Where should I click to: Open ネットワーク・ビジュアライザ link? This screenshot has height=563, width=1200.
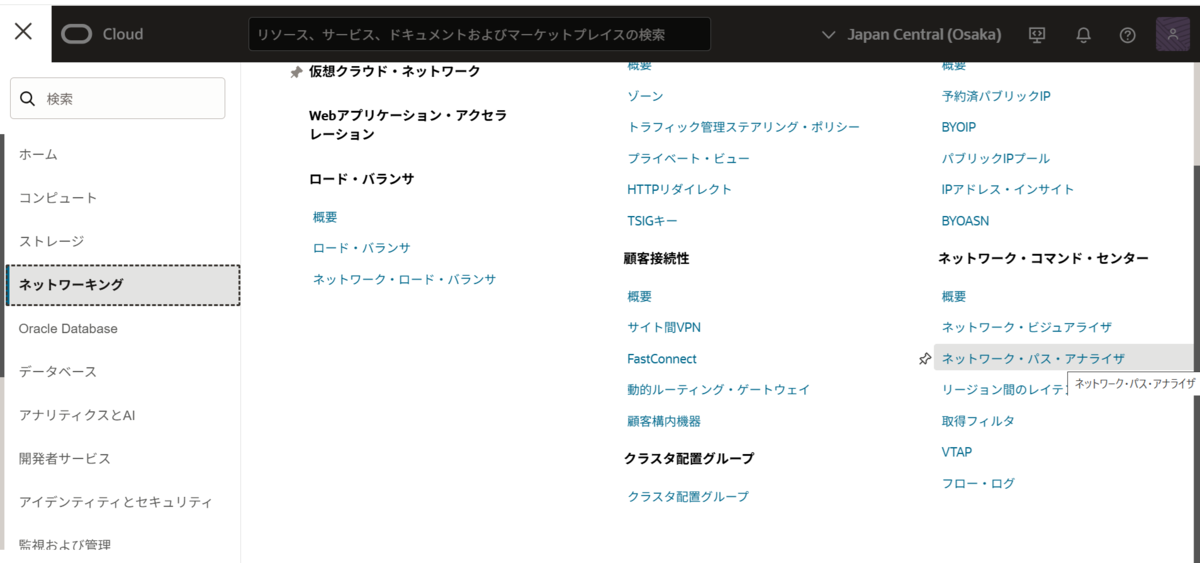pyautogui.click(x=1026, y=328)
